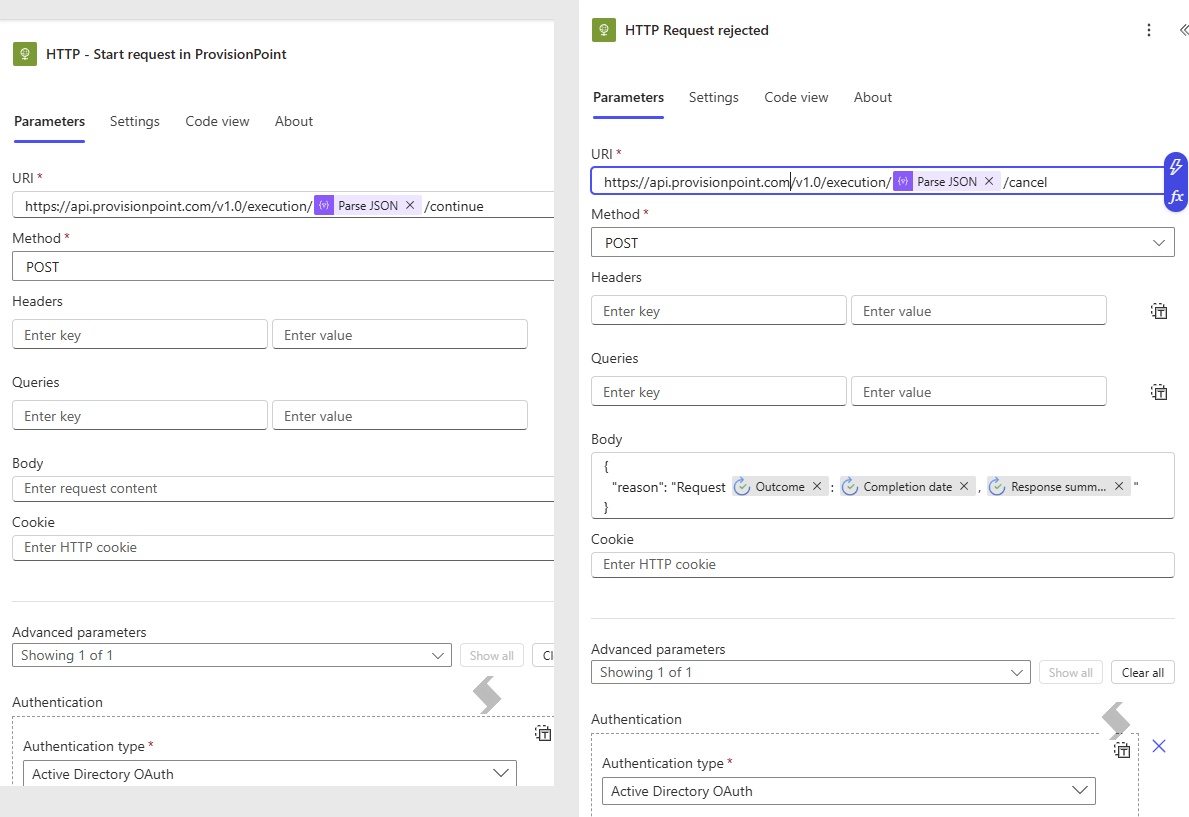Open About tab in Start request panel

point(293,121)
